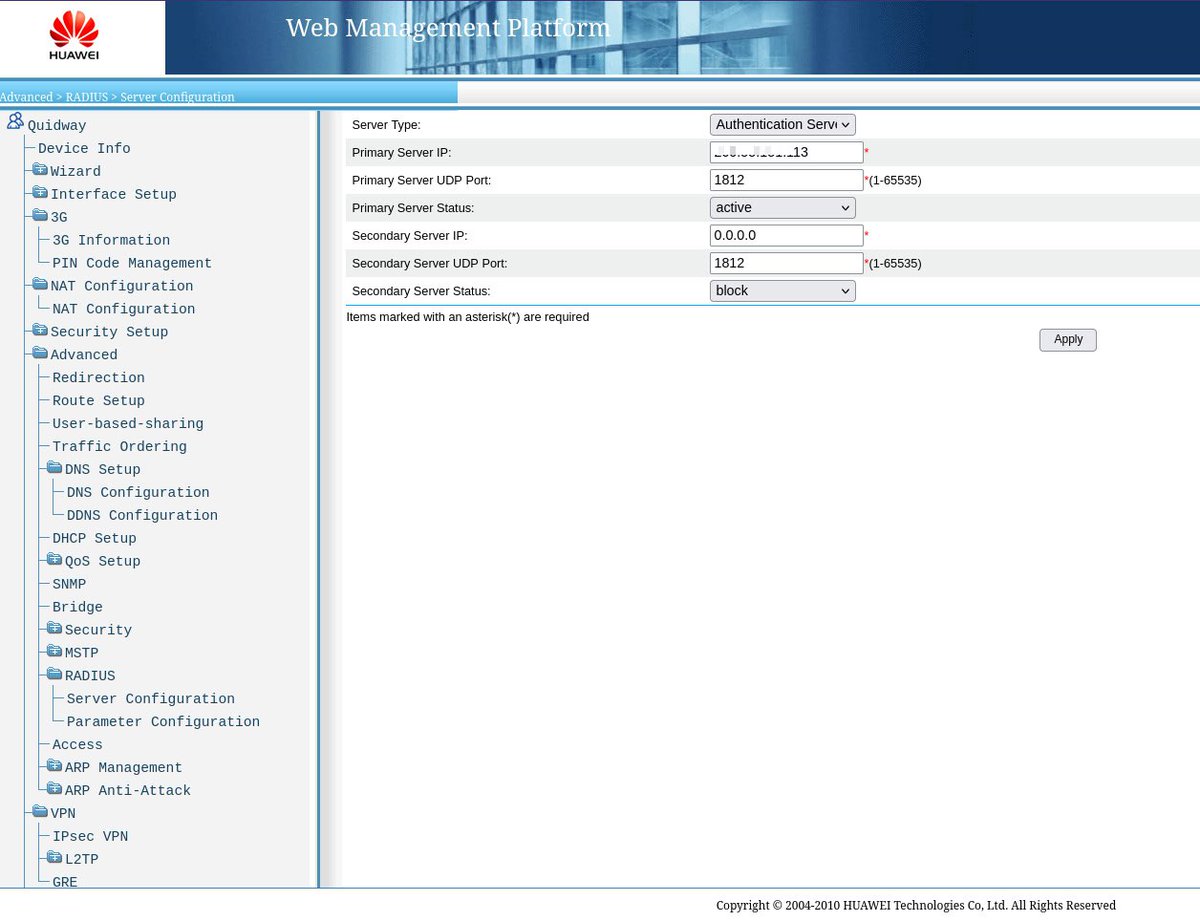Viewport: 1200px width, 922px height.
Task: Select the ARP Anti-Attack tree label
Action: tap(128, 792)
